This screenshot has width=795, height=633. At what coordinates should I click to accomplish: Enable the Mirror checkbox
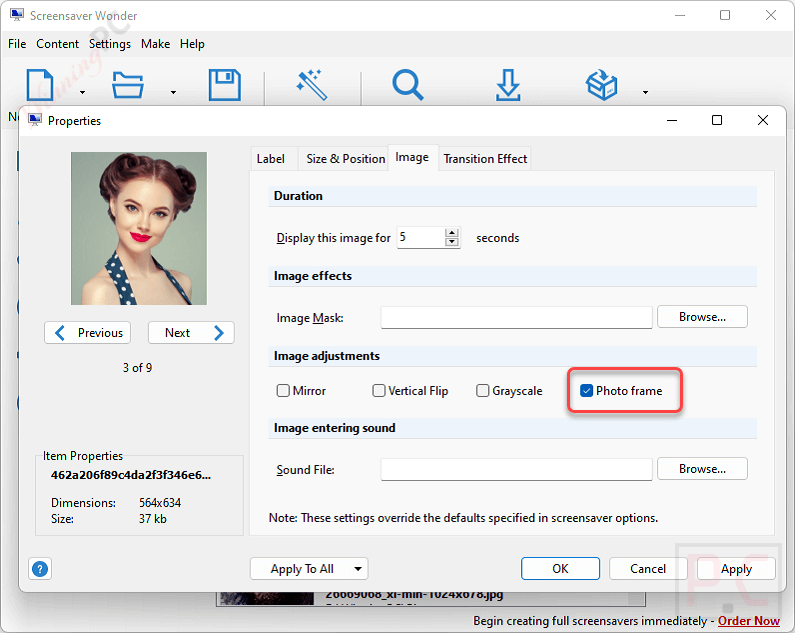point(283,391)
